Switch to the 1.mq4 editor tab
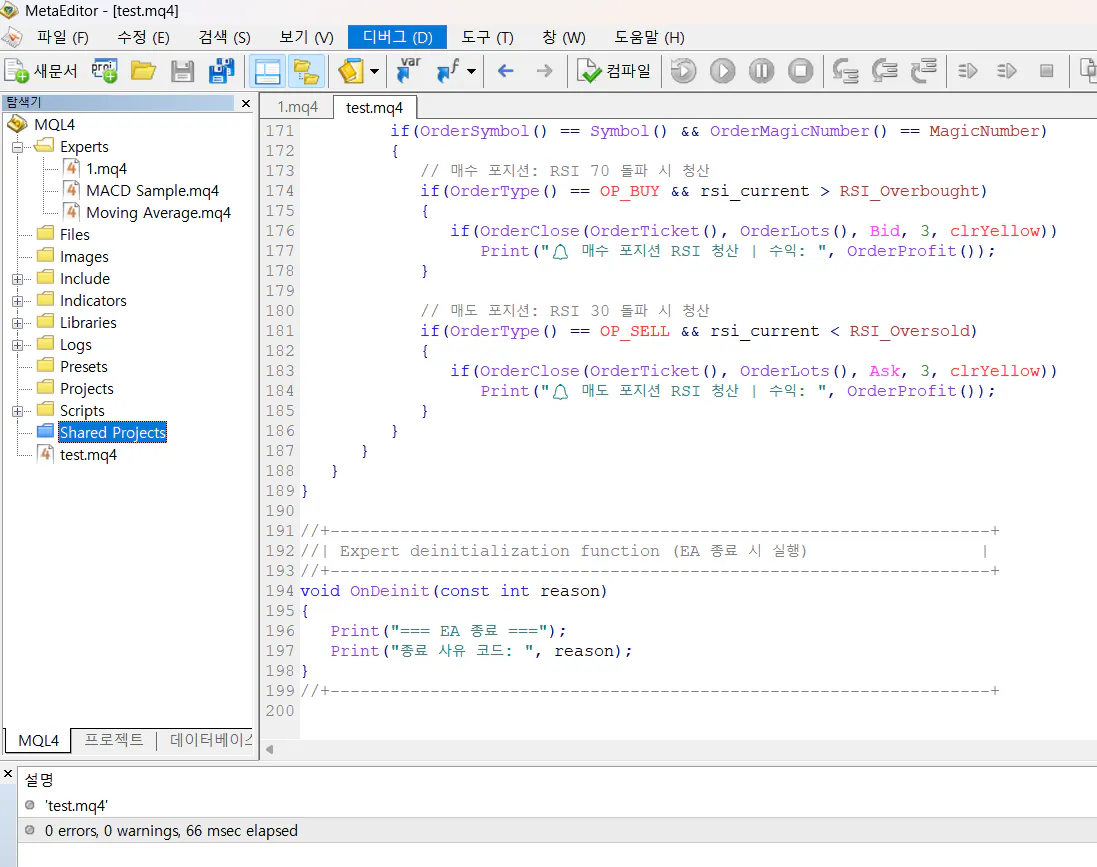 [x=297, y=107]
